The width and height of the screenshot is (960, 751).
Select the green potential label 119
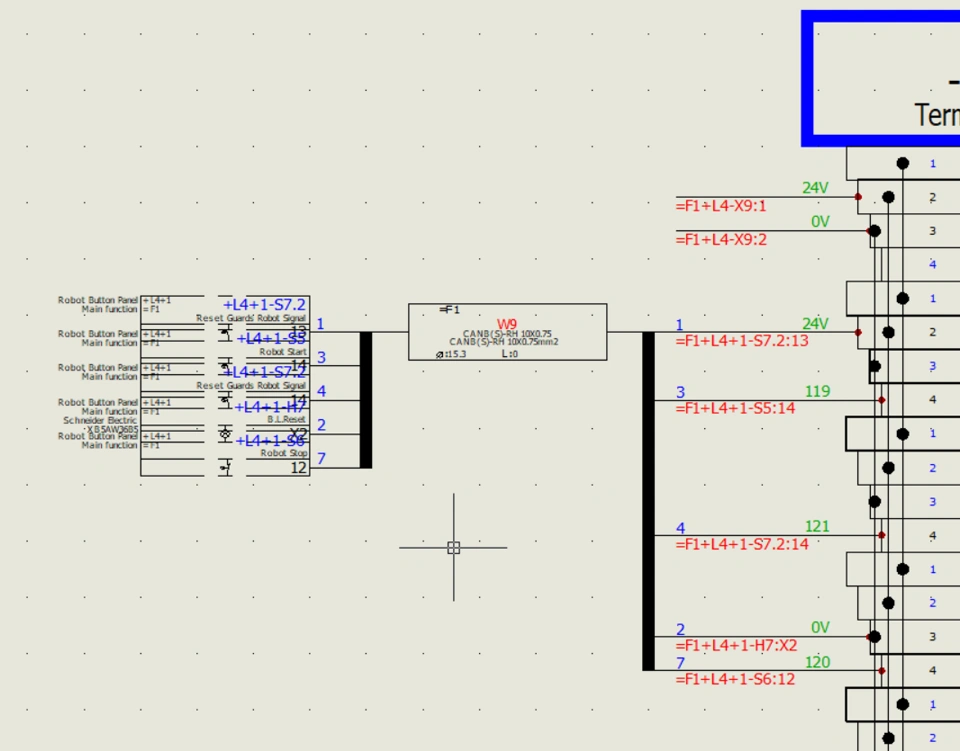tap(817, 391)
